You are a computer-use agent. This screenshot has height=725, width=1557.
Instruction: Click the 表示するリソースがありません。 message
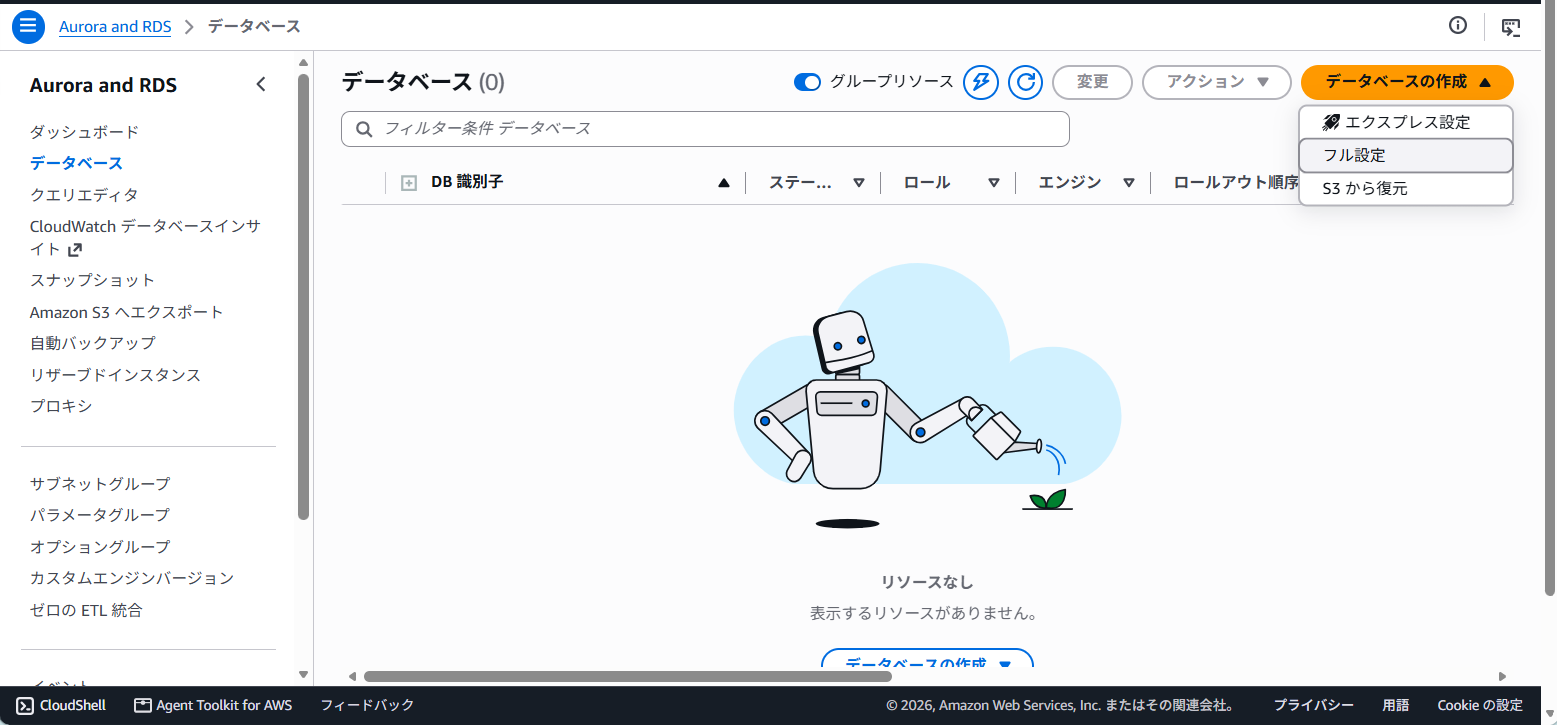927,613
